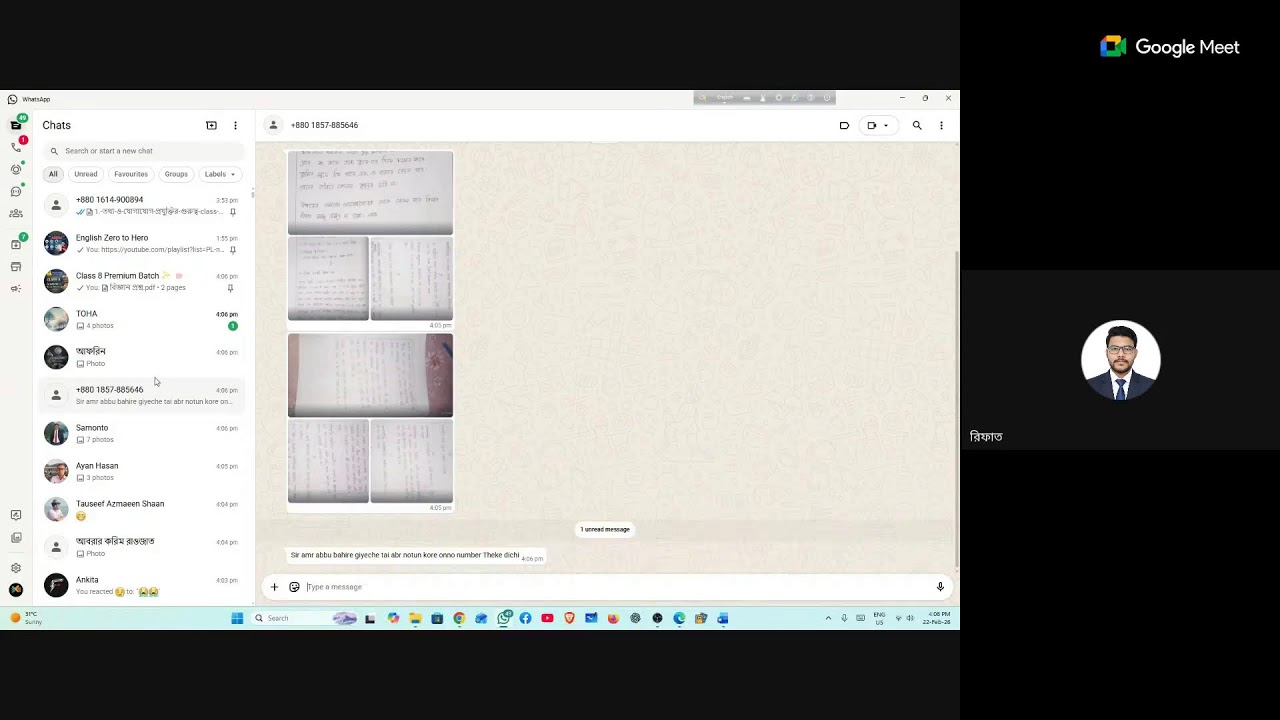Open the Ankita chat

coord(143,585)
